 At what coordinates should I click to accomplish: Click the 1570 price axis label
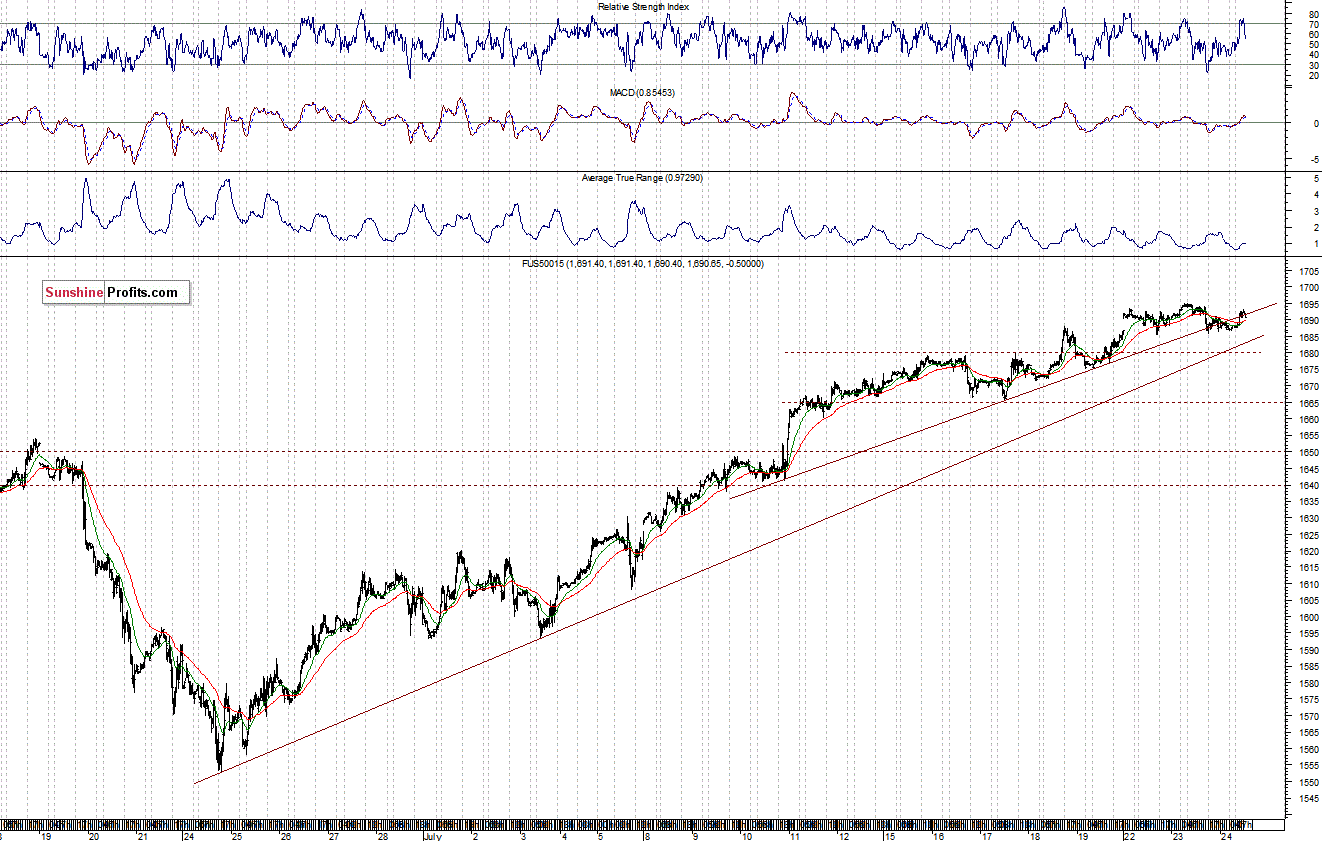click(x=1307, y=717)
